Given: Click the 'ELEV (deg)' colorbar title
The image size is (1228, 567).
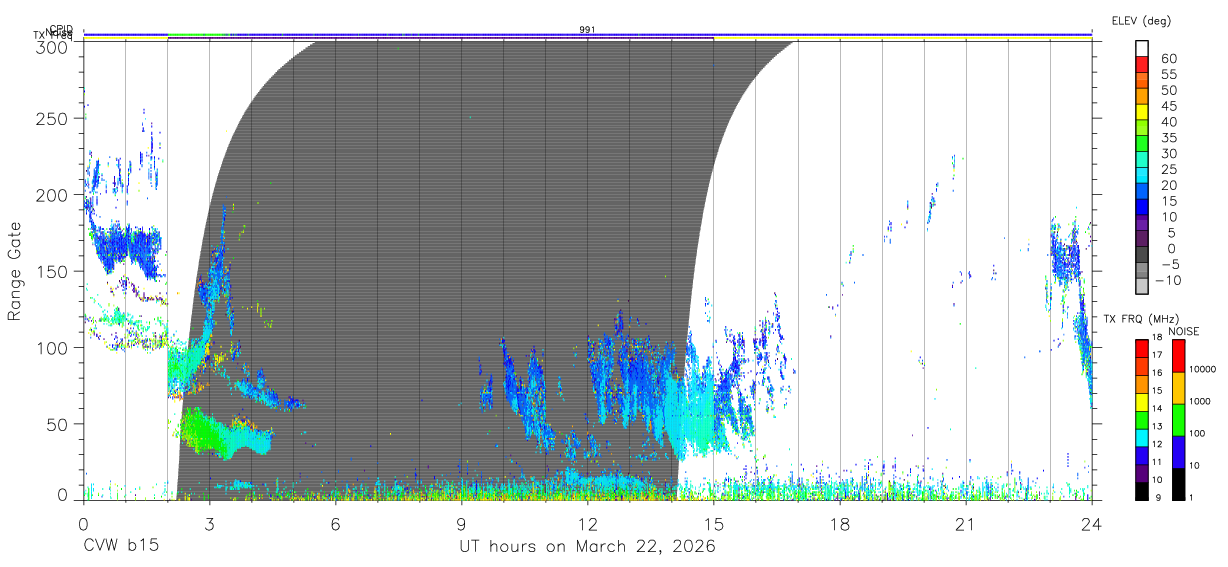Looking at the screenshot, I should pyautogui.click(x=1141, y=20).
